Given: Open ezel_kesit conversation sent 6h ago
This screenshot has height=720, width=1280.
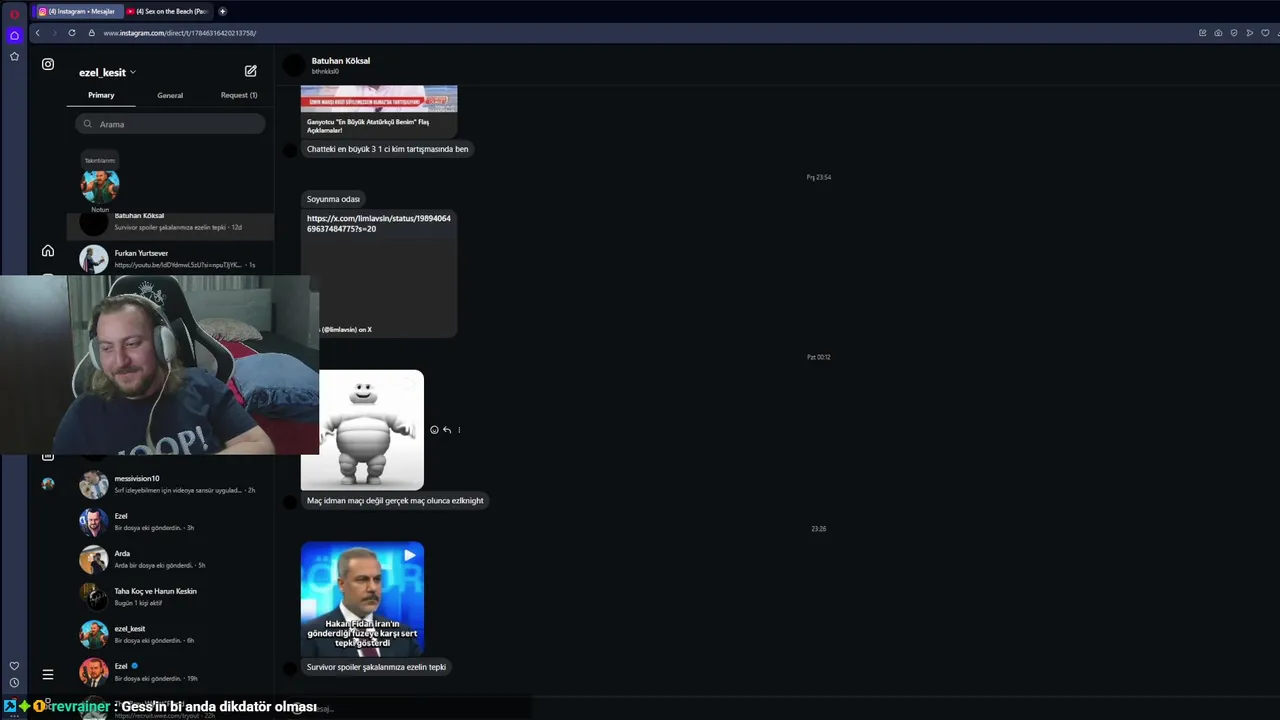Looking at the screenshot, I should (x=170, y=634).
